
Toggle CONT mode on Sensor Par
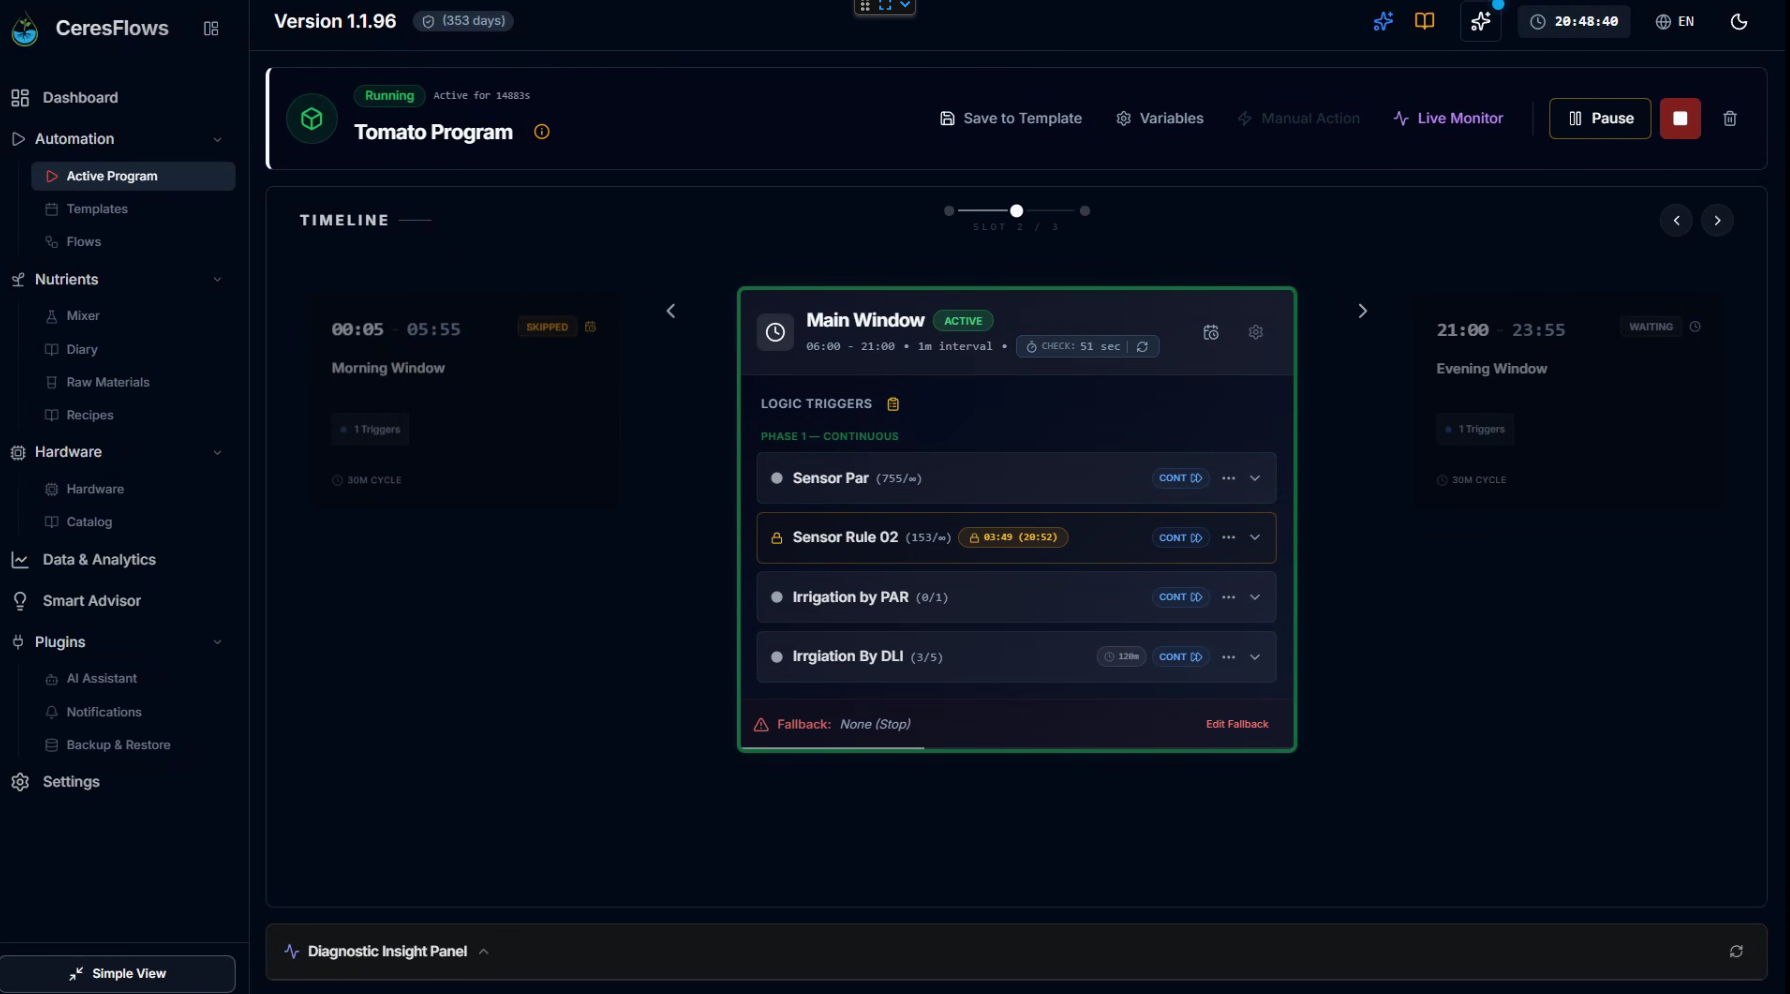click(1181, 478)
